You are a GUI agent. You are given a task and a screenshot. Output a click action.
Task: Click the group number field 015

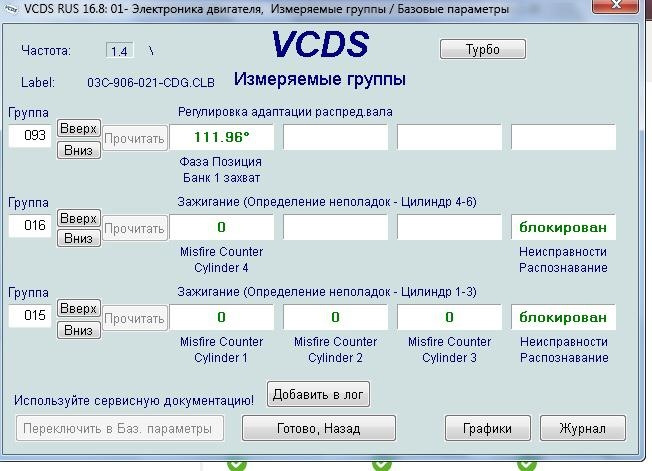pyautogui.click(x=30, y=316)
